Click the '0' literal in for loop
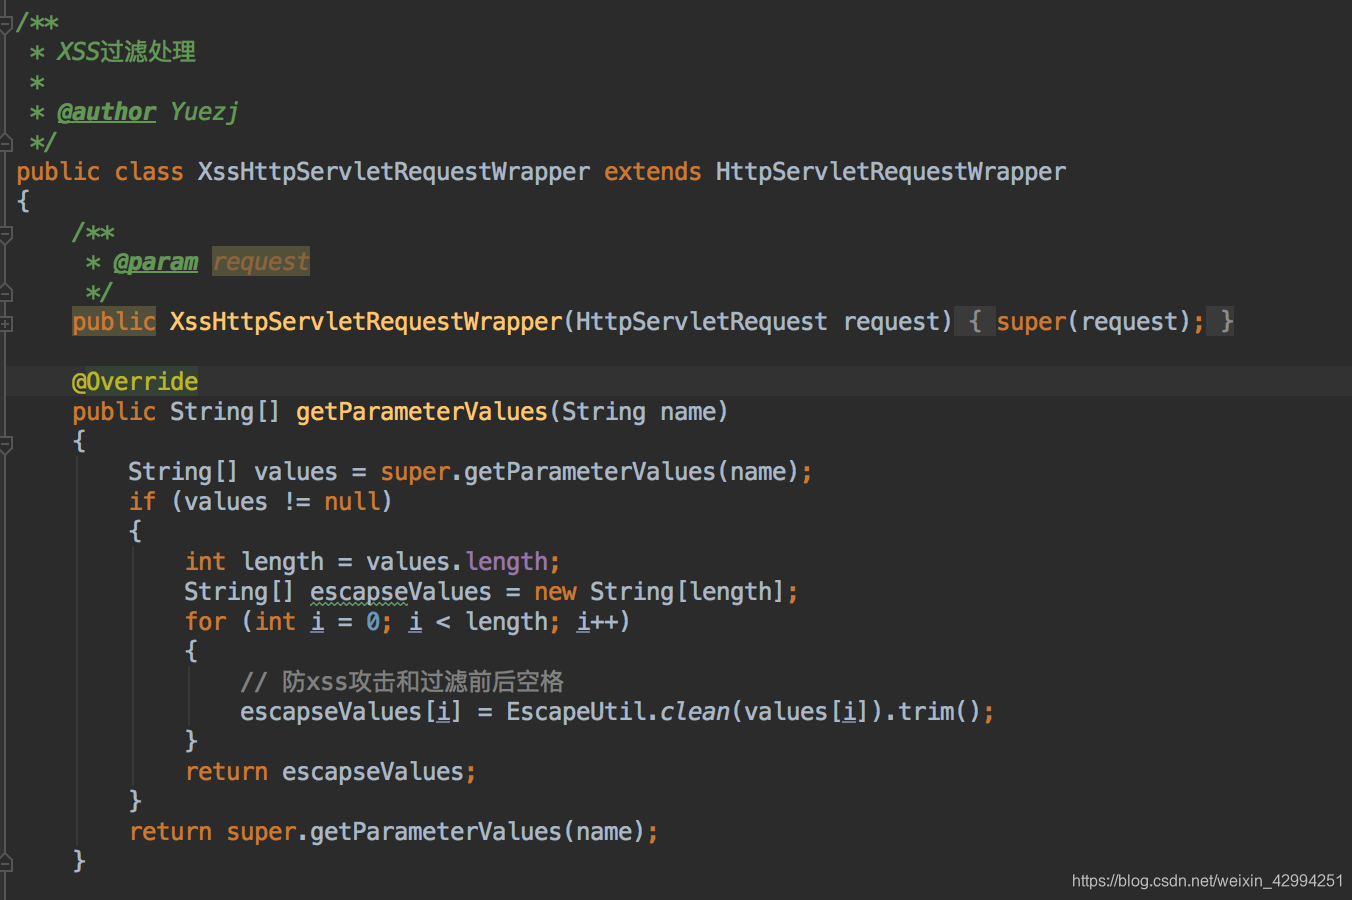Screen dimensions: 1352x900 pos(372,622)
